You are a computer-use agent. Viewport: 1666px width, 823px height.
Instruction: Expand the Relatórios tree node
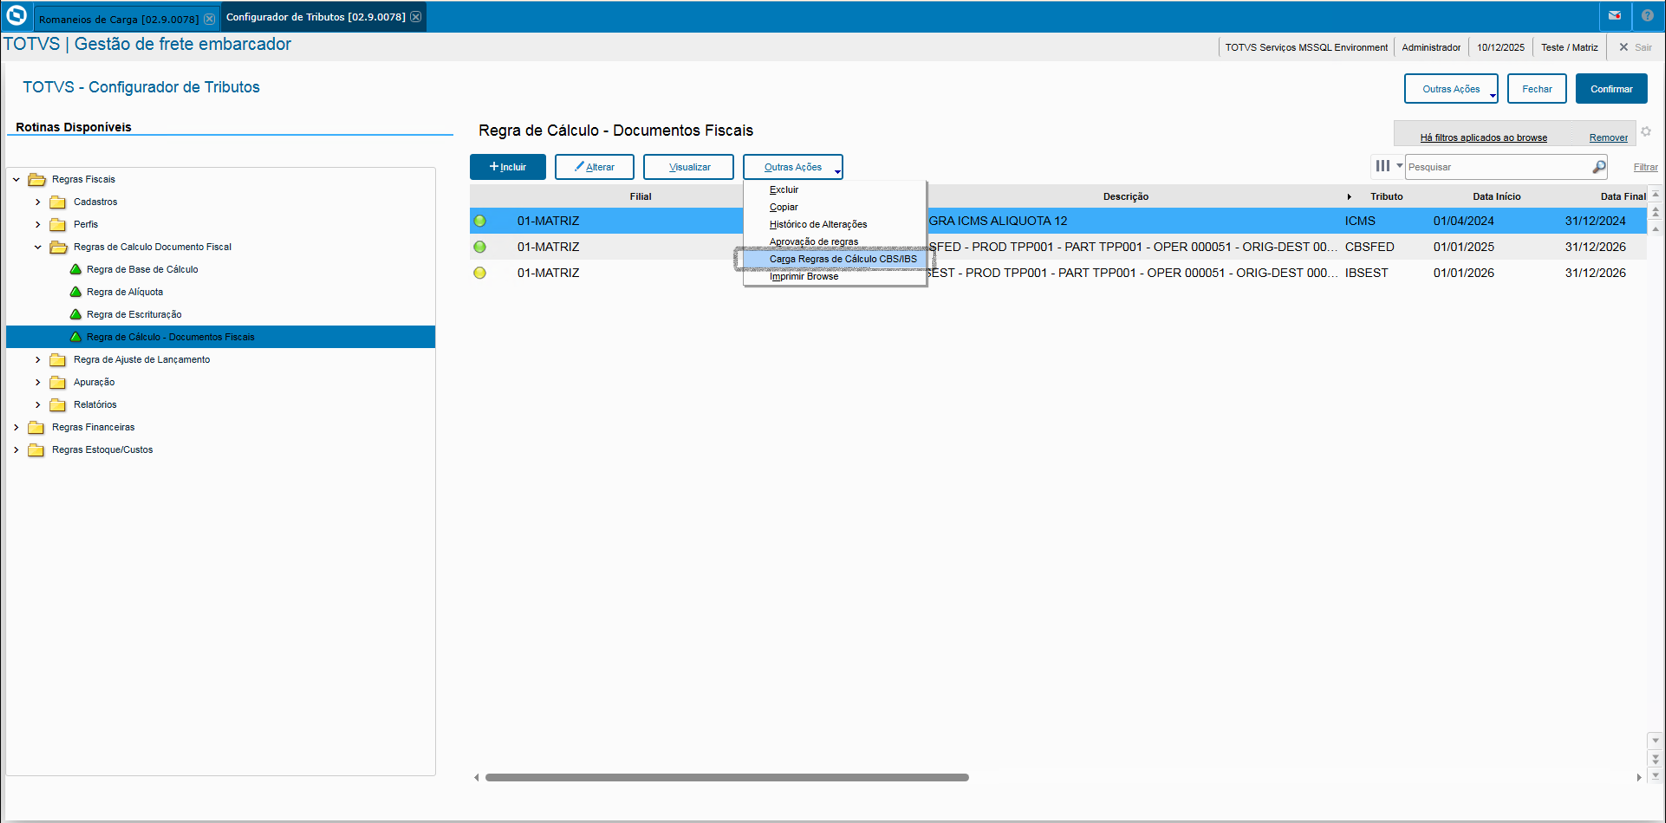[x=38, y=405]
